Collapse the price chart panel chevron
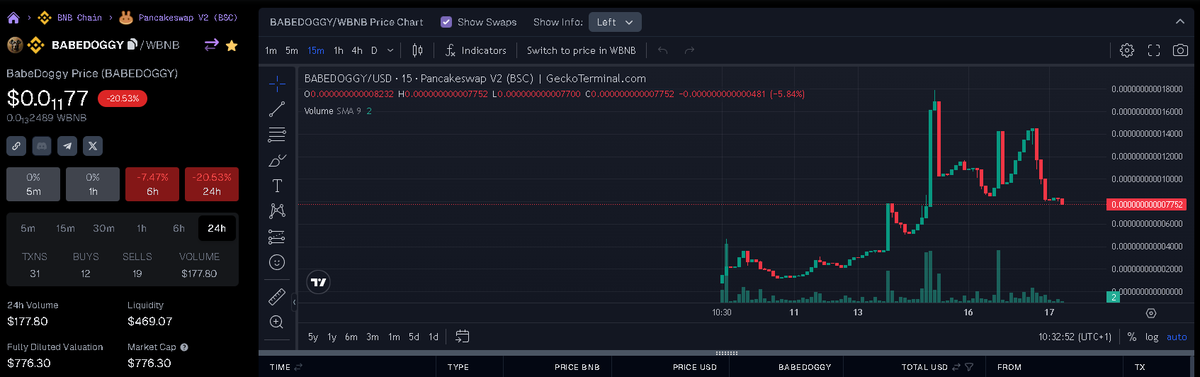 [1180, 21]
